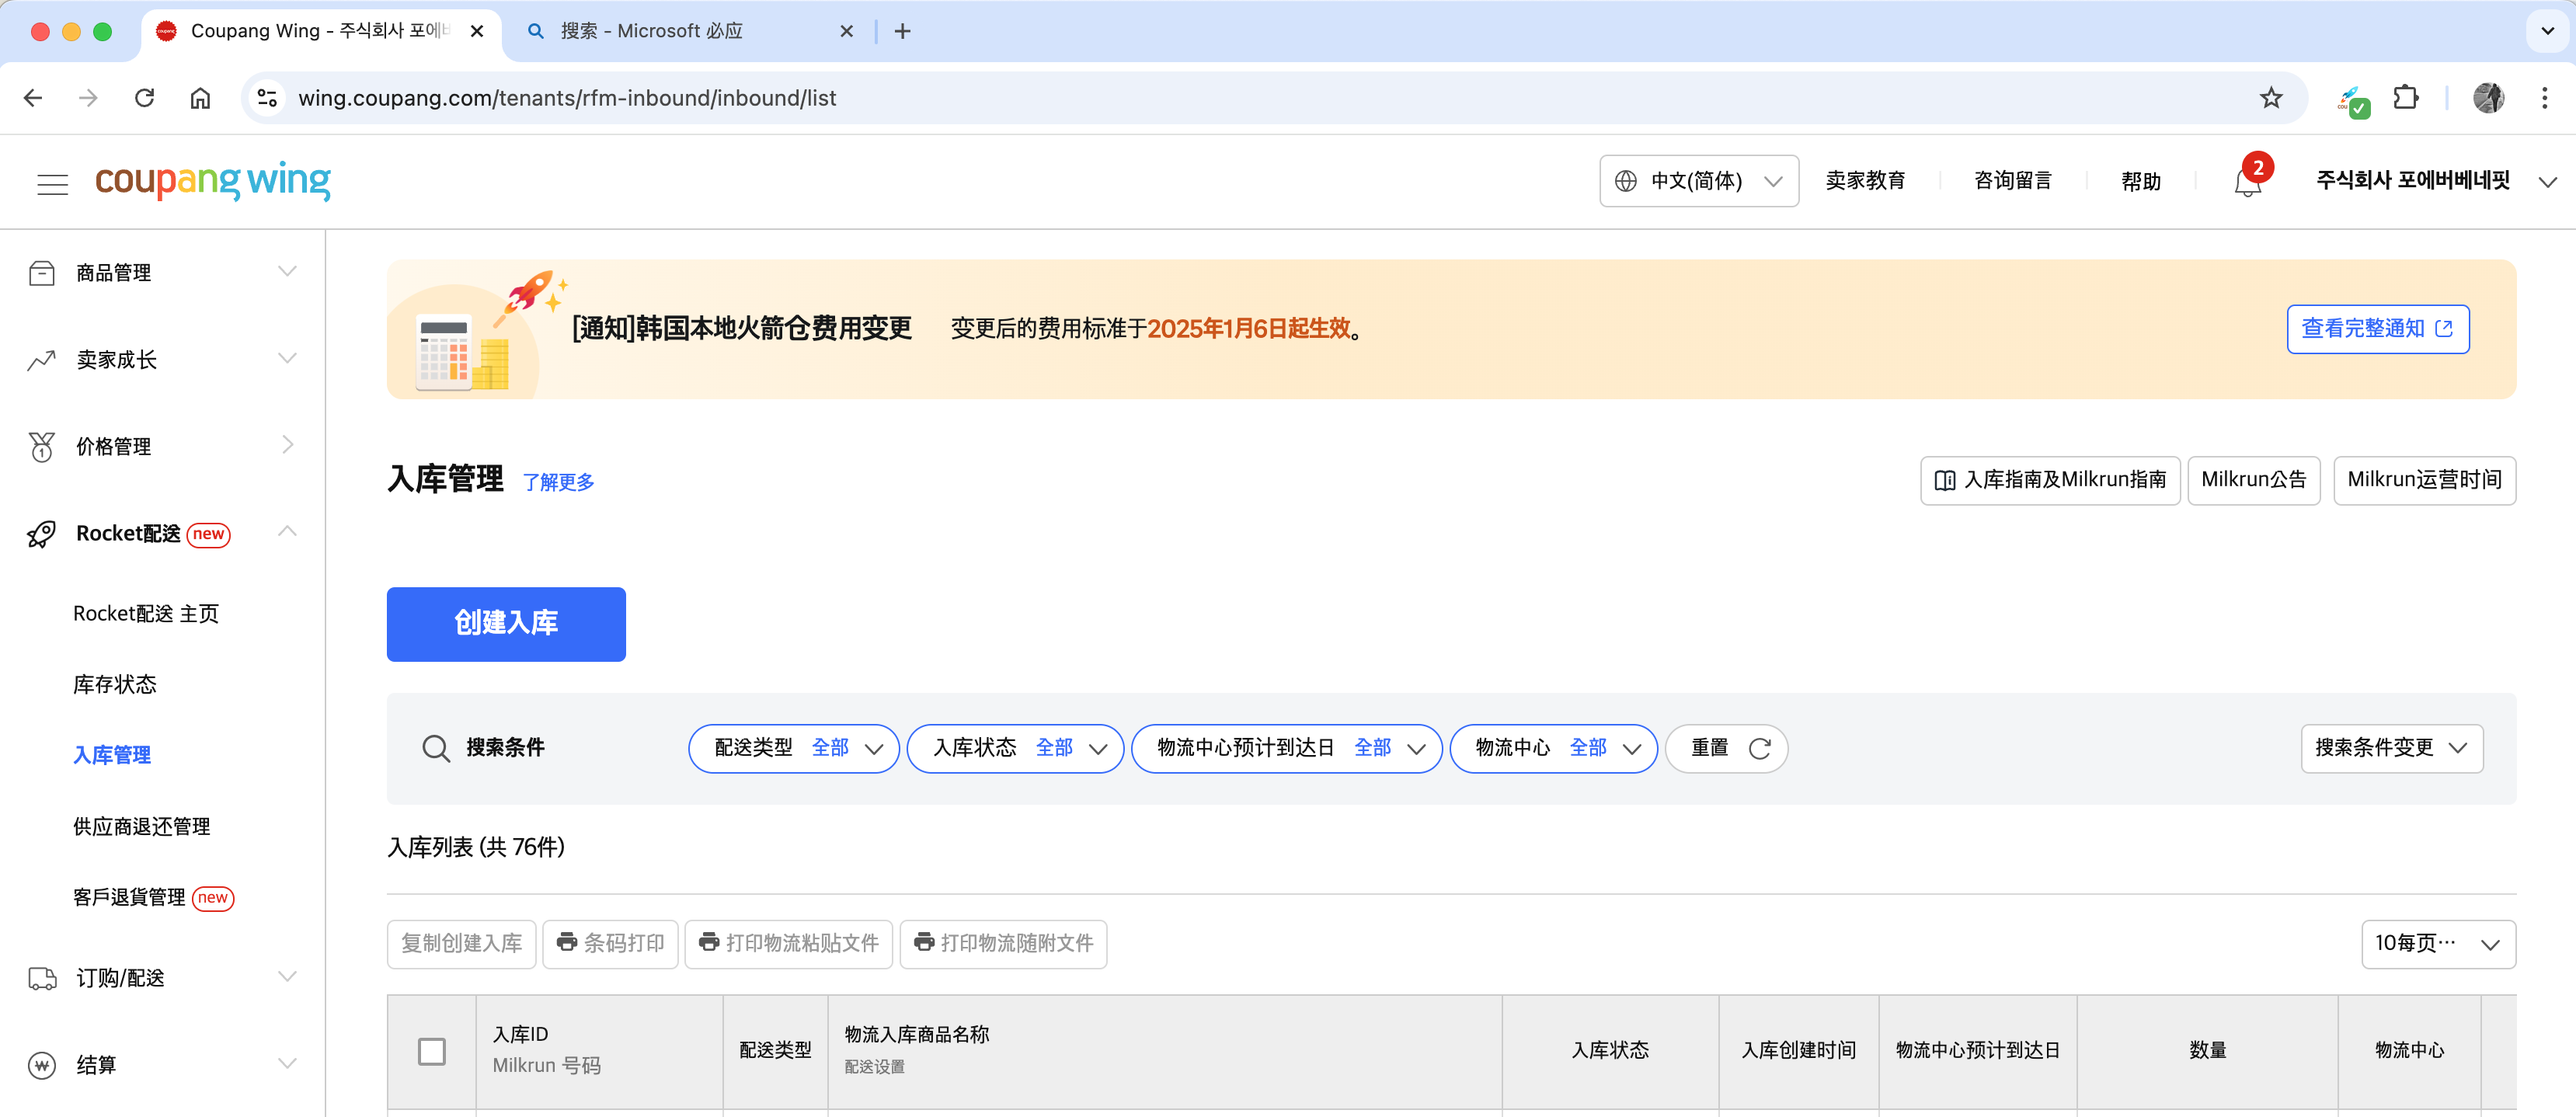Screen dimensions: 2576x1117
Task: Click the 创建入库 button
Action: tap(506, 624)
